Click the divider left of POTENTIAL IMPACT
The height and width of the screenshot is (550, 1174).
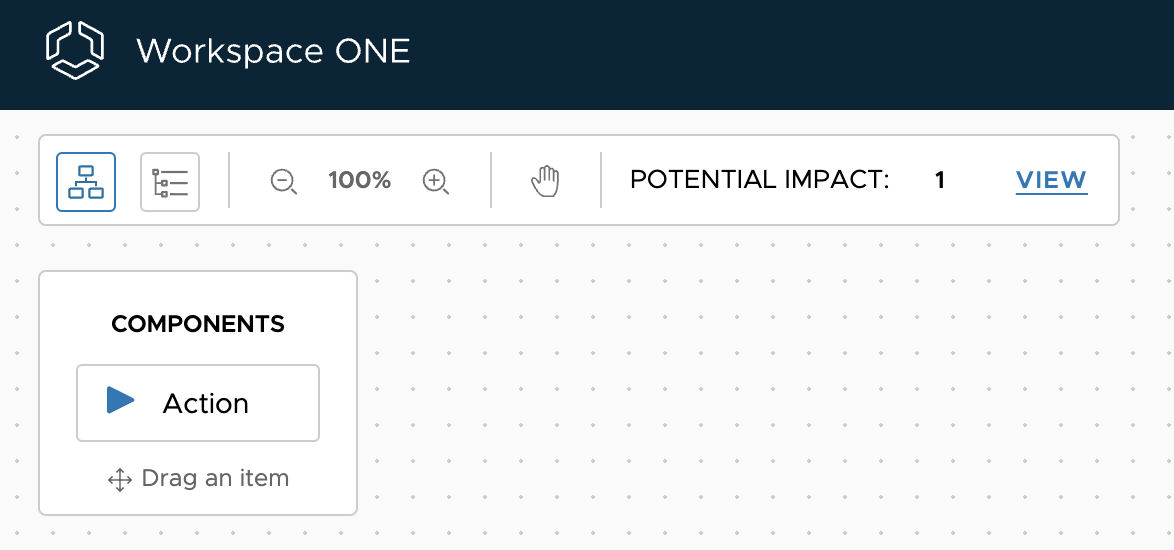click(601, 181)
